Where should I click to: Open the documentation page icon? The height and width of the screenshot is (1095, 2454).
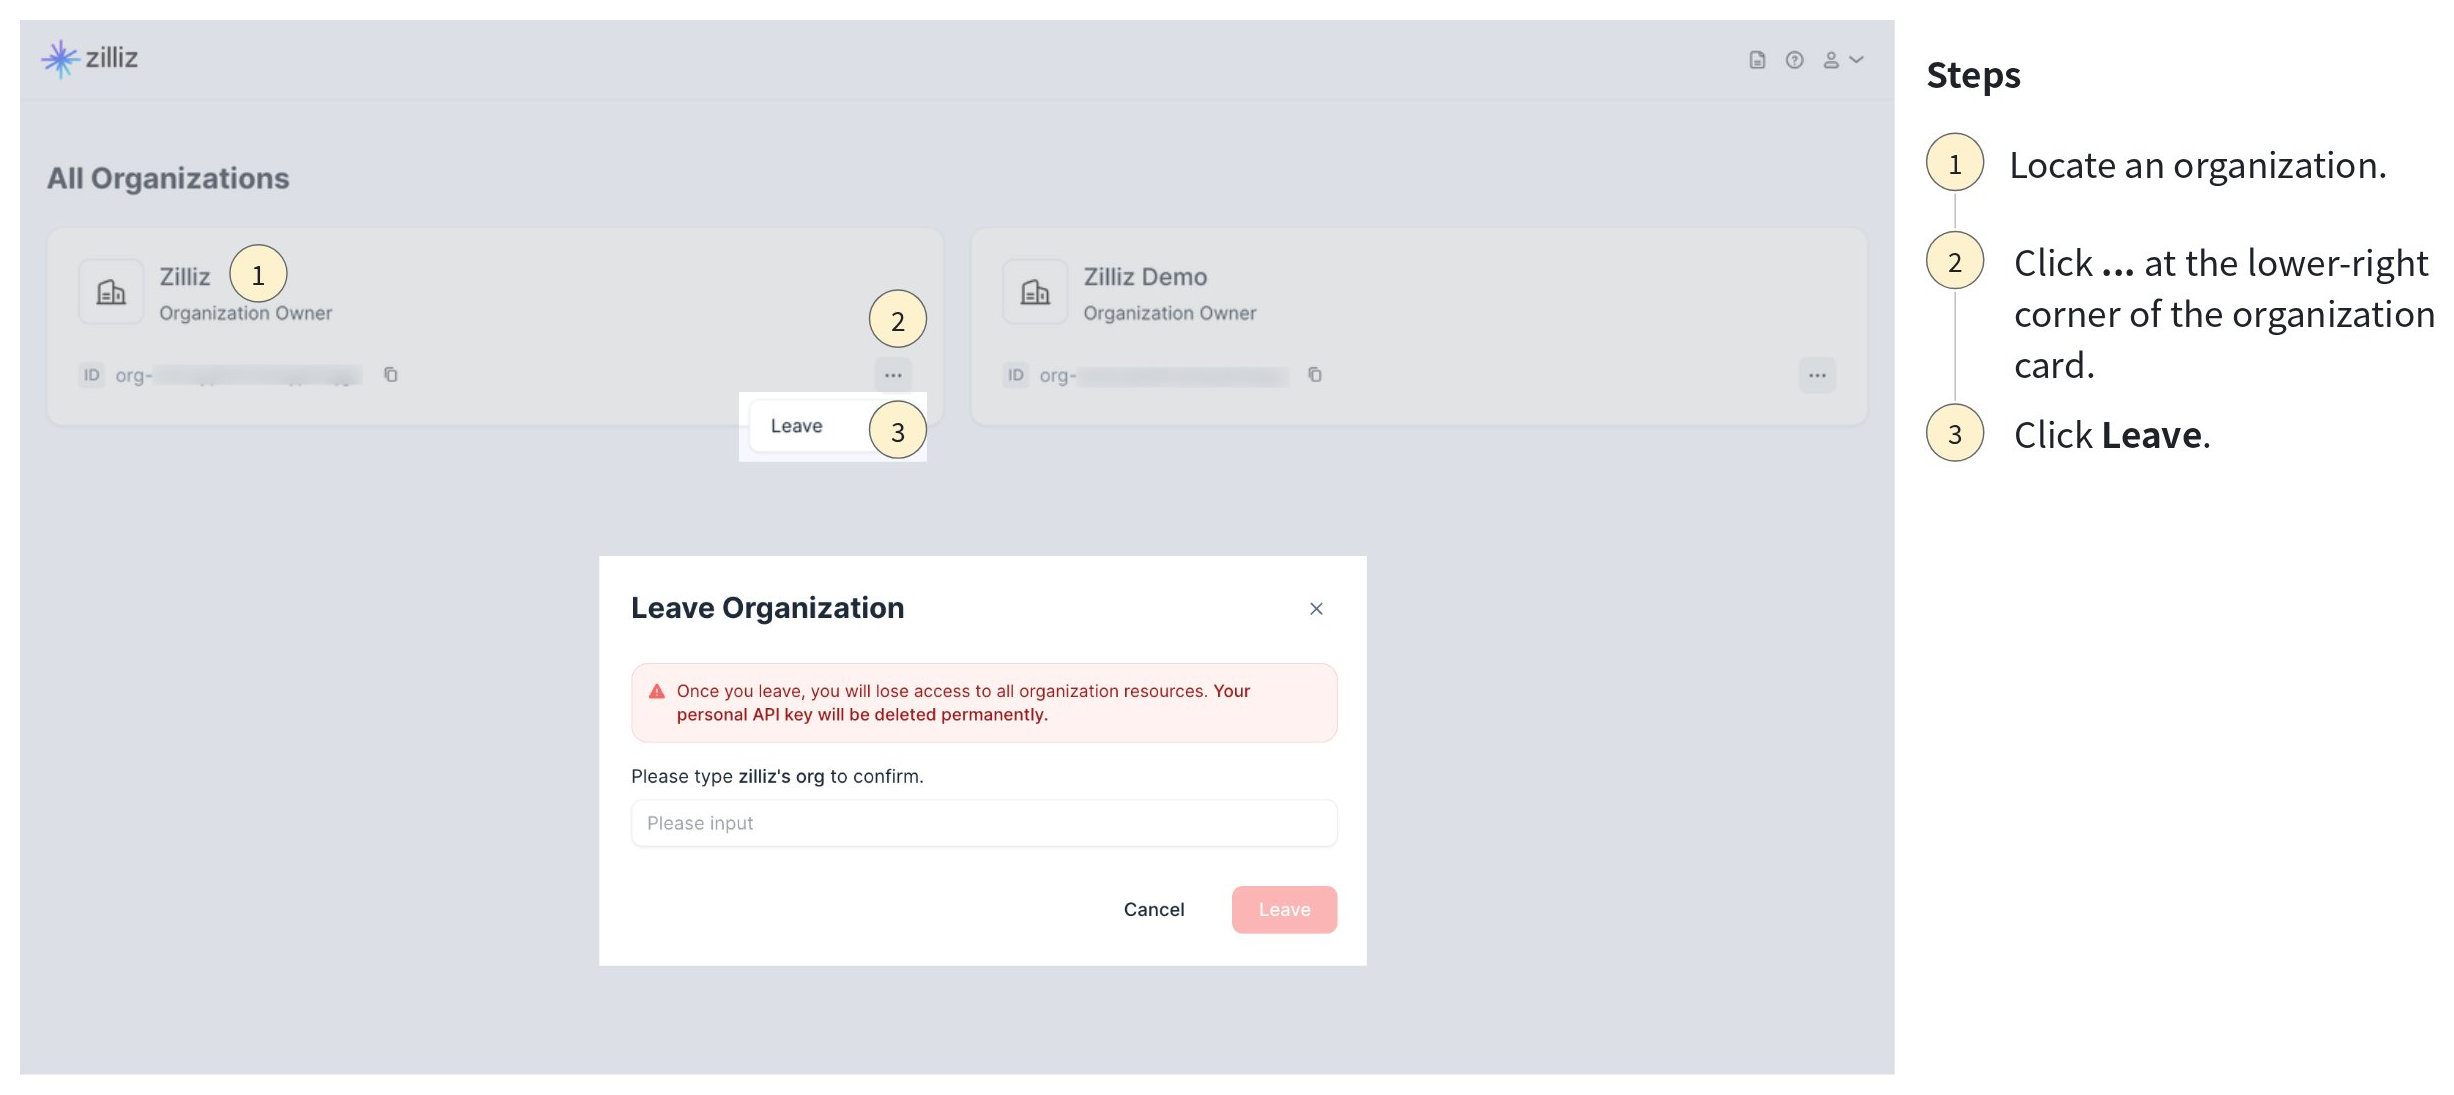point(1757,60)
